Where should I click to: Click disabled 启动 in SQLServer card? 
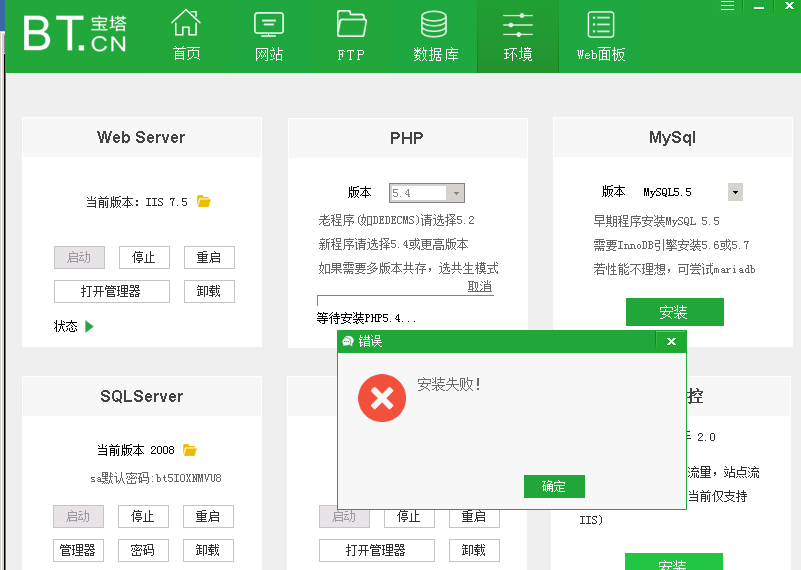pyautogui.click(x=78, y=516)
